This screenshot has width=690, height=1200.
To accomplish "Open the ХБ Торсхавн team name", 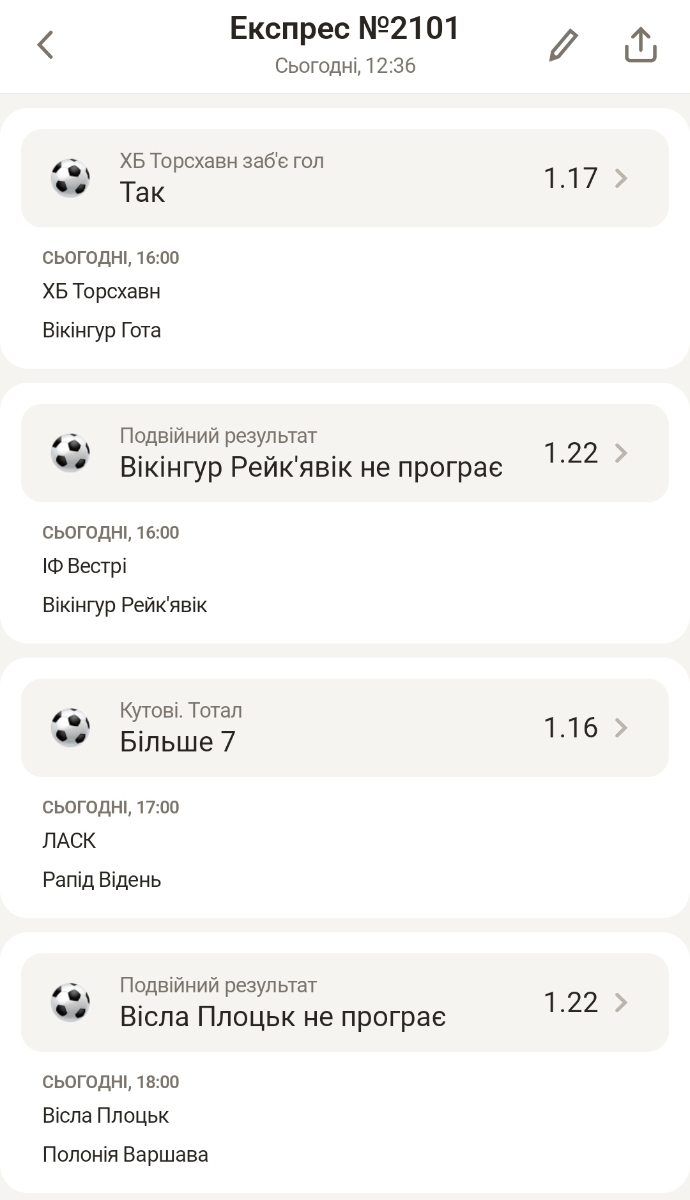I will point(101,292).
